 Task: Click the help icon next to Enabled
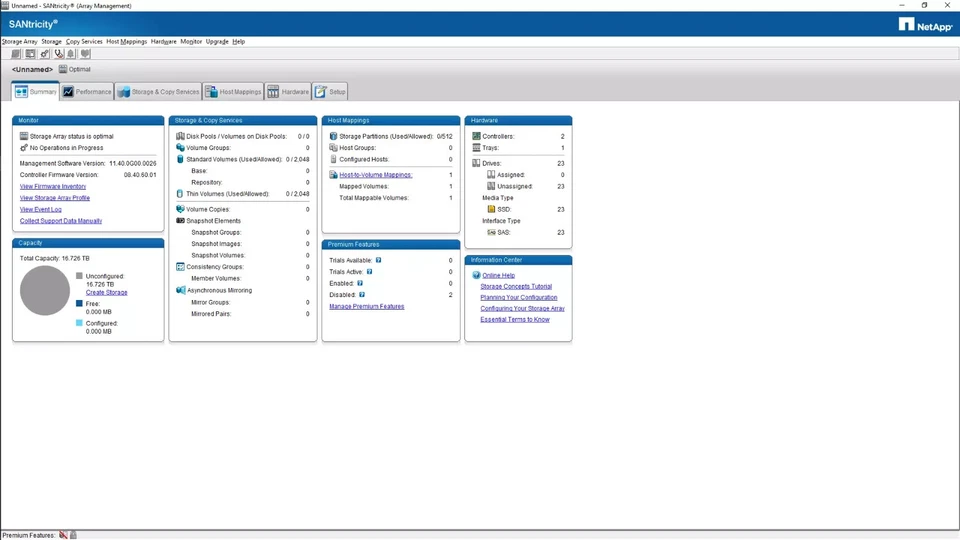pyautogui.click(x=360, y=283)
